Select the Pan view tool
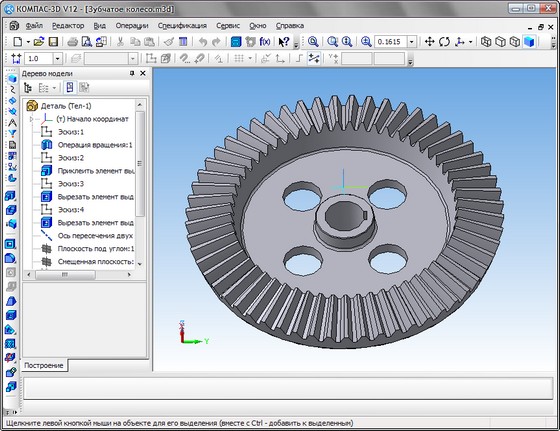 click(x=430, y=42)
